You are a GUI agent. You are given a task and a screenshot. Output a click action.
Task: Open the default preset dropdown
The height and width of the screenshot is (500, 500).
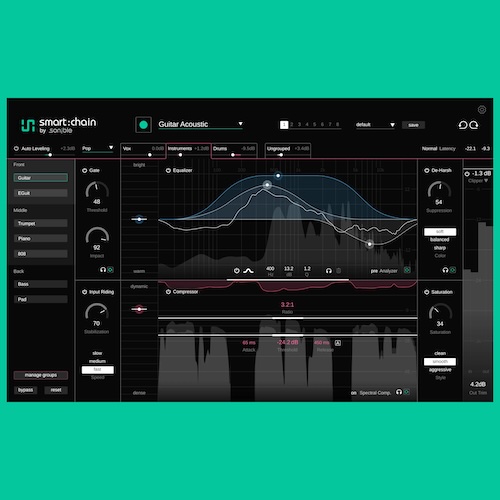pyautogui.click(x=375, y=125)
